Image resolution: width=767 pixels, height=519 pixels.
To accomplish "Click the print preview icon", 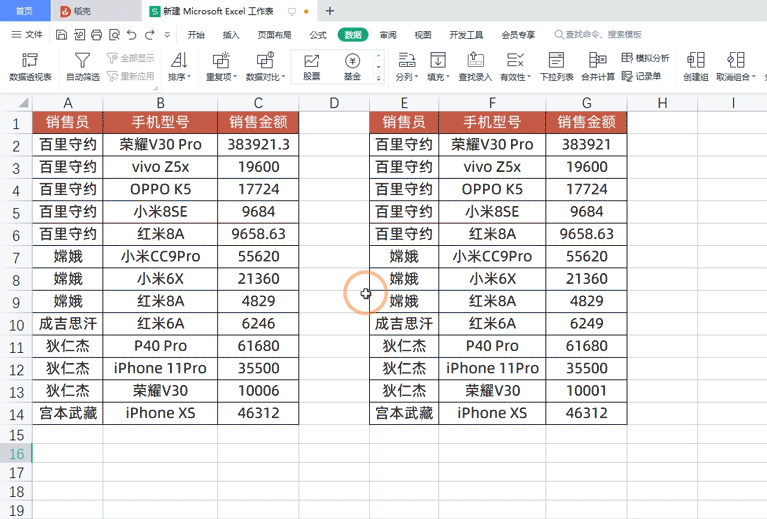I will tap(114, 35).
